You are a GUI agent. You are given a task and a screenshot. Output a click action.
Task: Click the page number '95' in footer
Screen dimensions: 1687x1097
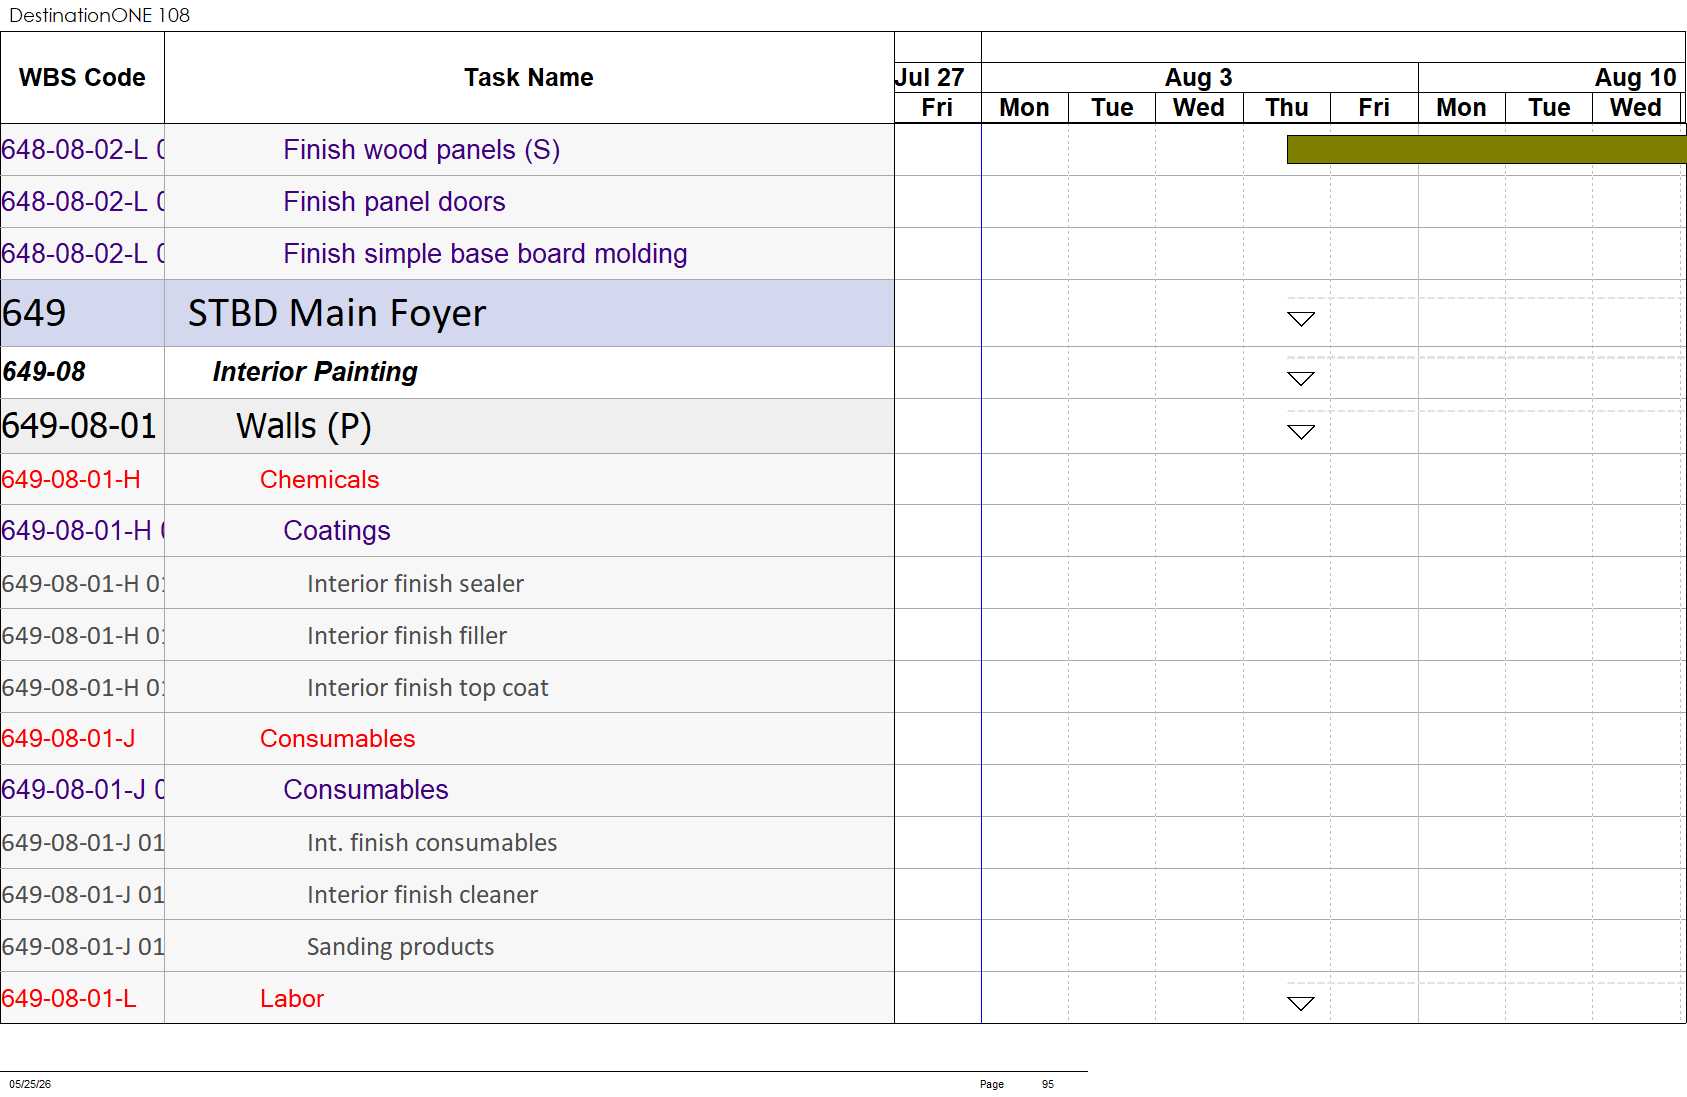(x=1048, y=1084)
